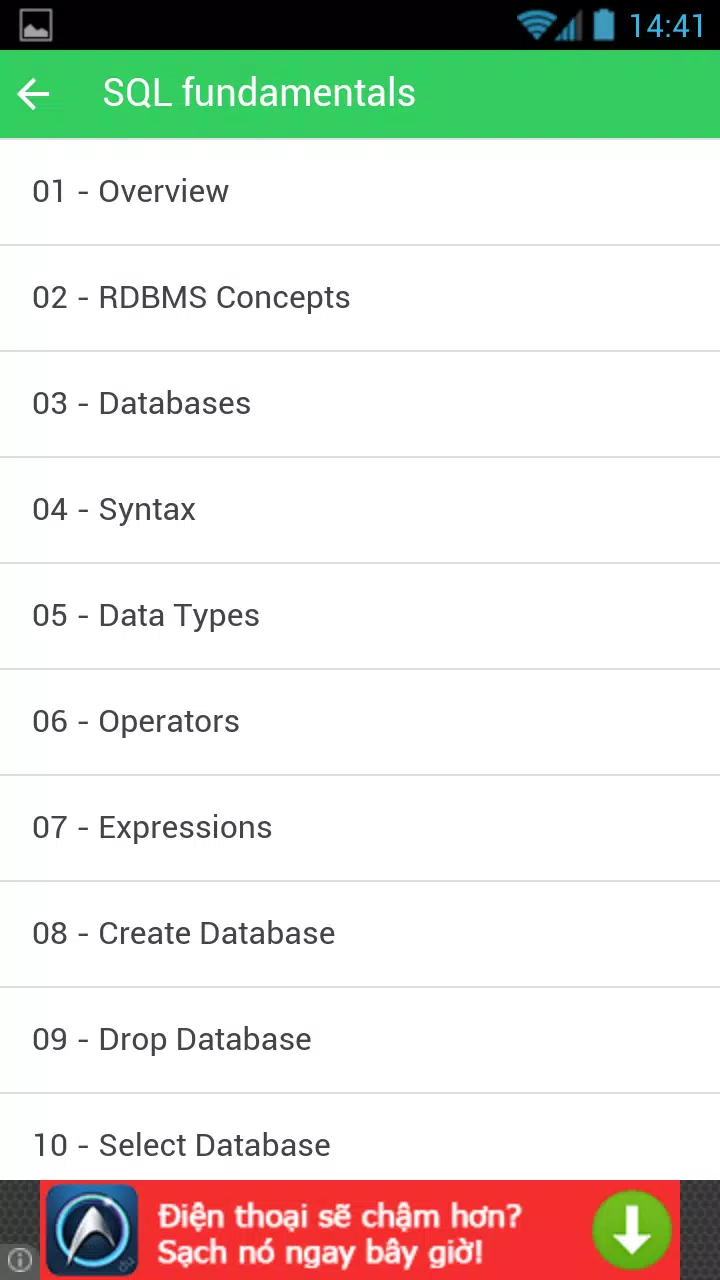The image size is (720, 1280).
Task: Open 02 - RDBMS Concepts lesson
Action: click(x=360, y=298)
